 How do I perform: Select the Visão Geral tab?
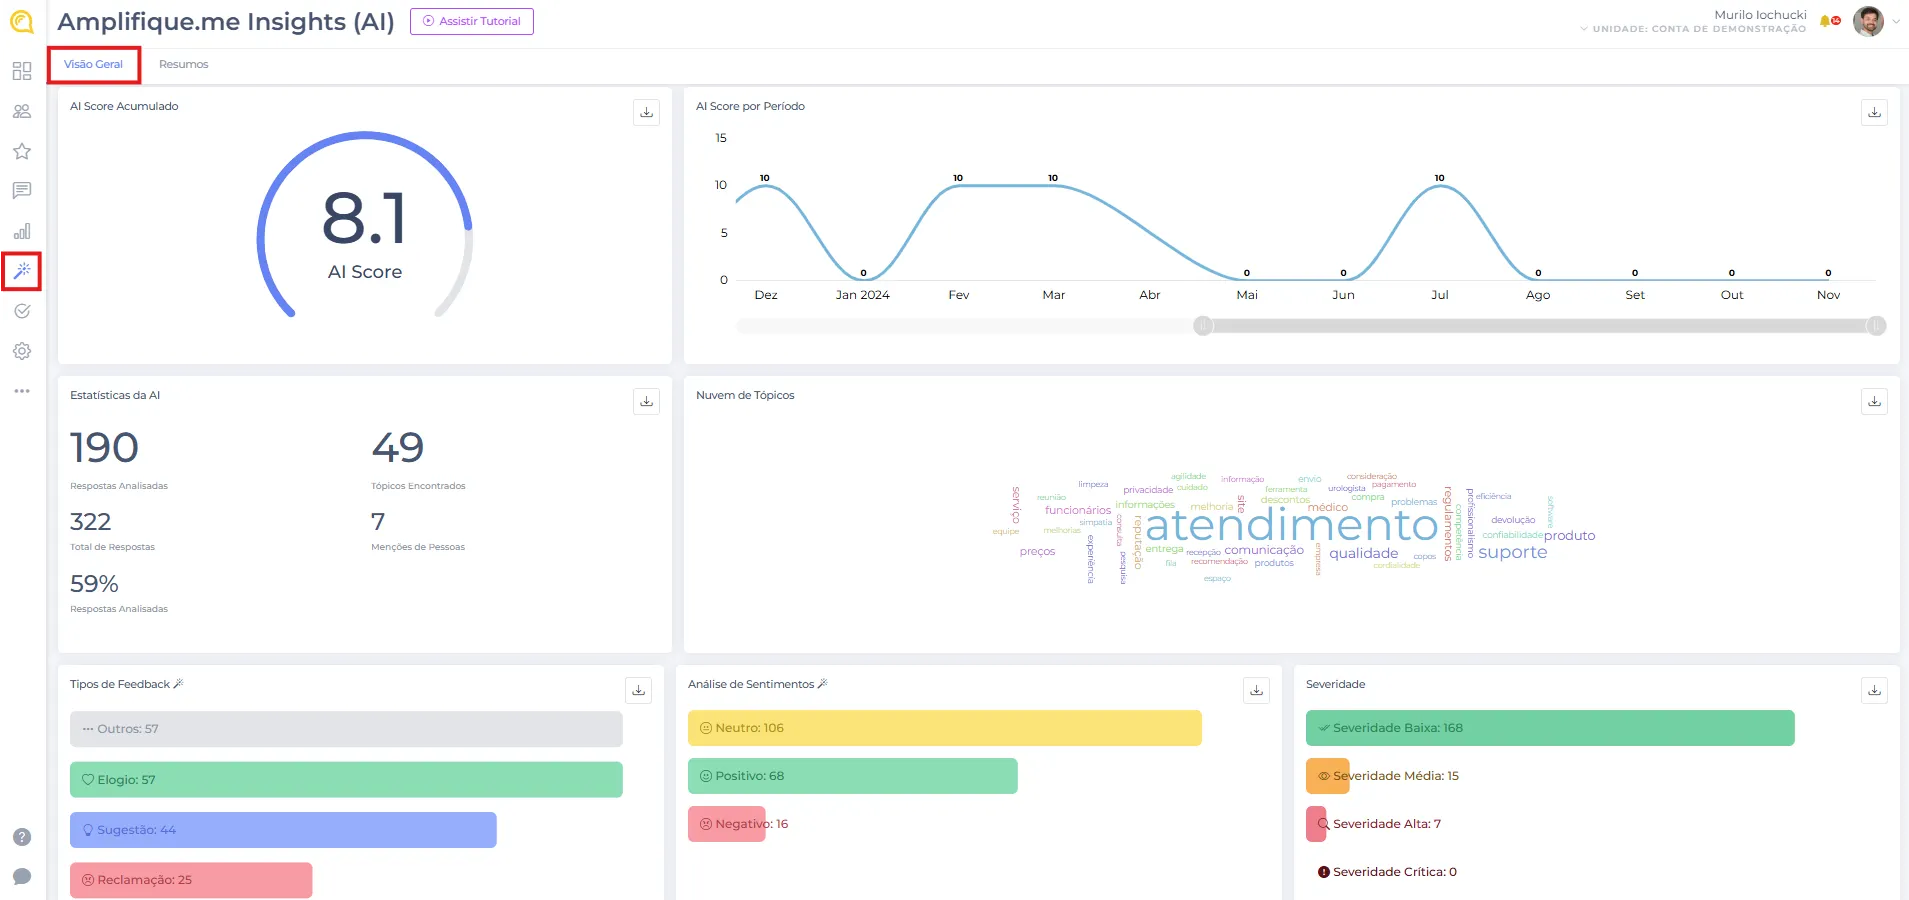[93, 64]
